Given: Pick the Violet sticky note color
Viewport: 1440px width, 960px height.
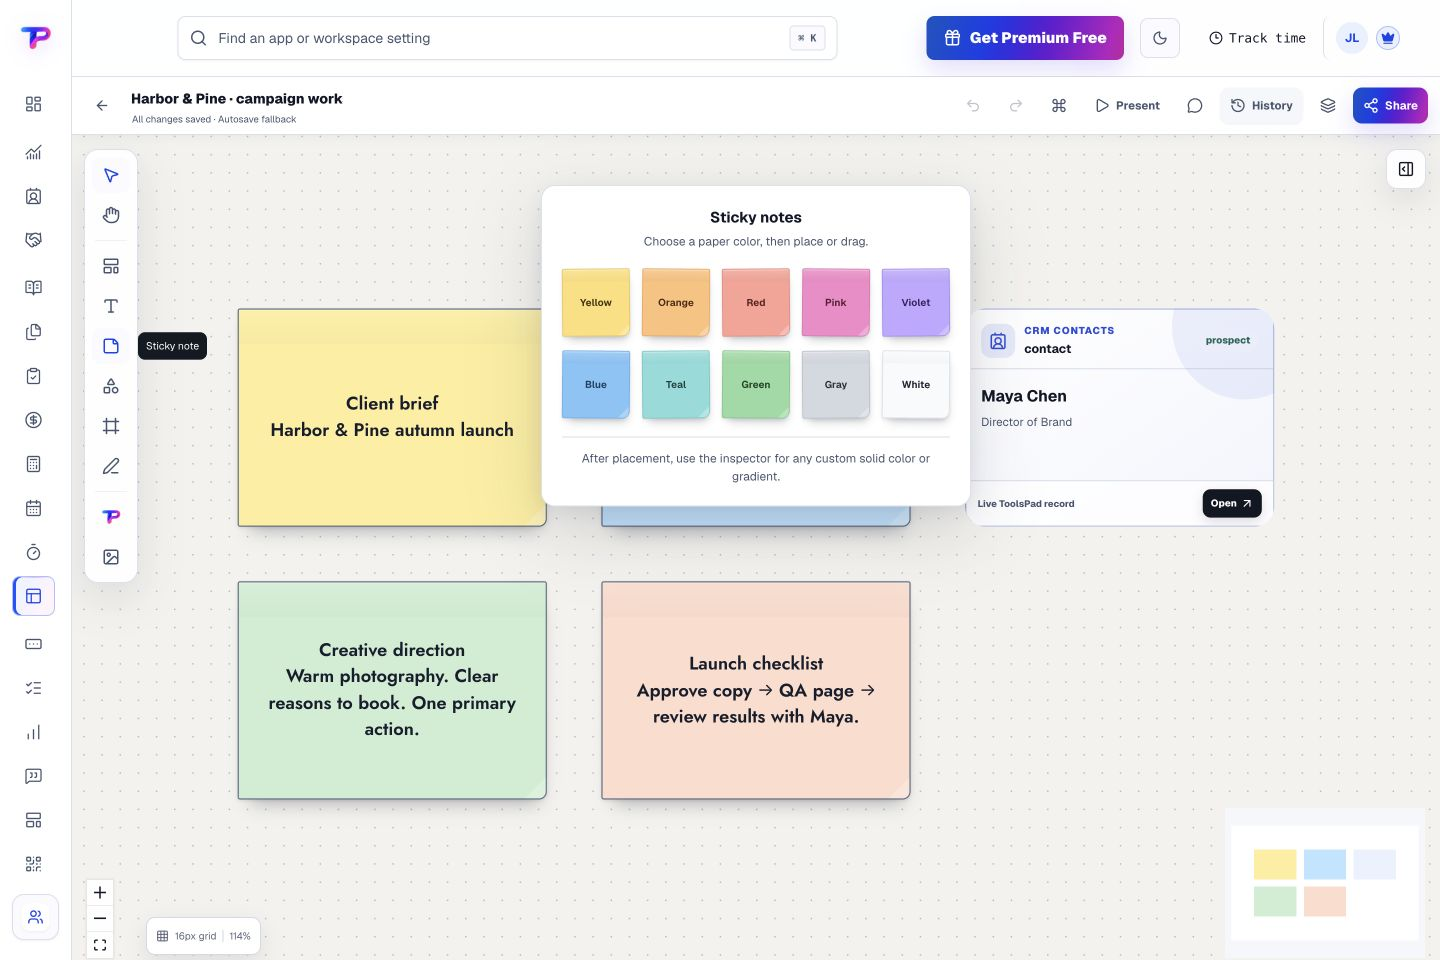Looking at the screenshot, I should (x=916, y=302).
